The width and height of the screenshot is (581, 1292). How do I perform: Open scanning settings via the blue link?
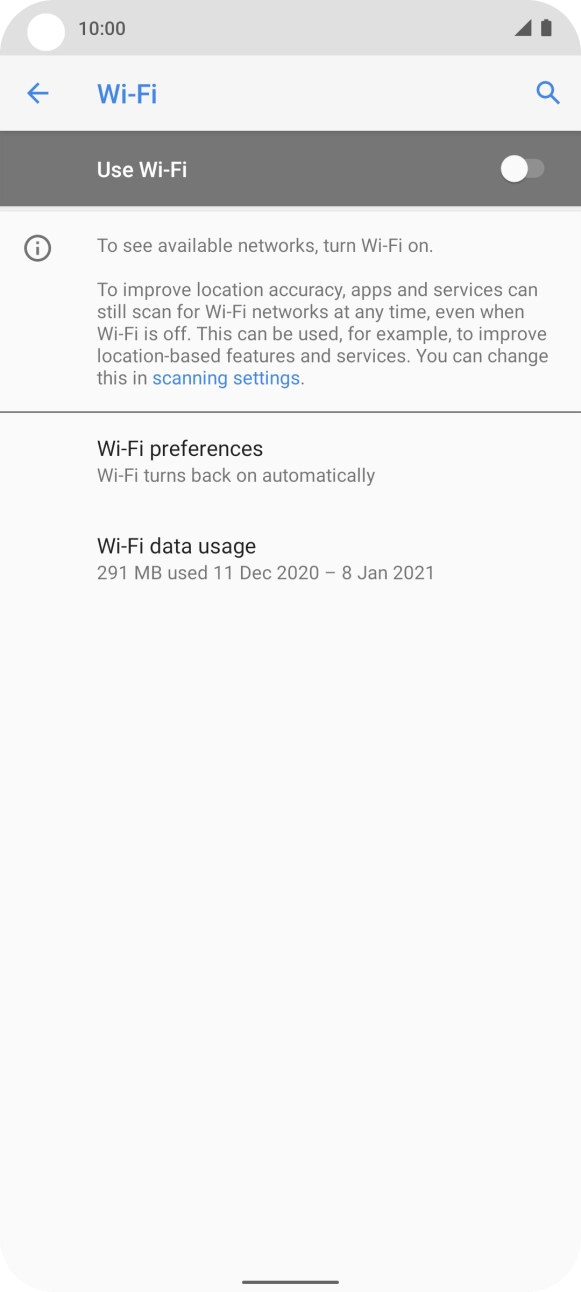[226, 378]
